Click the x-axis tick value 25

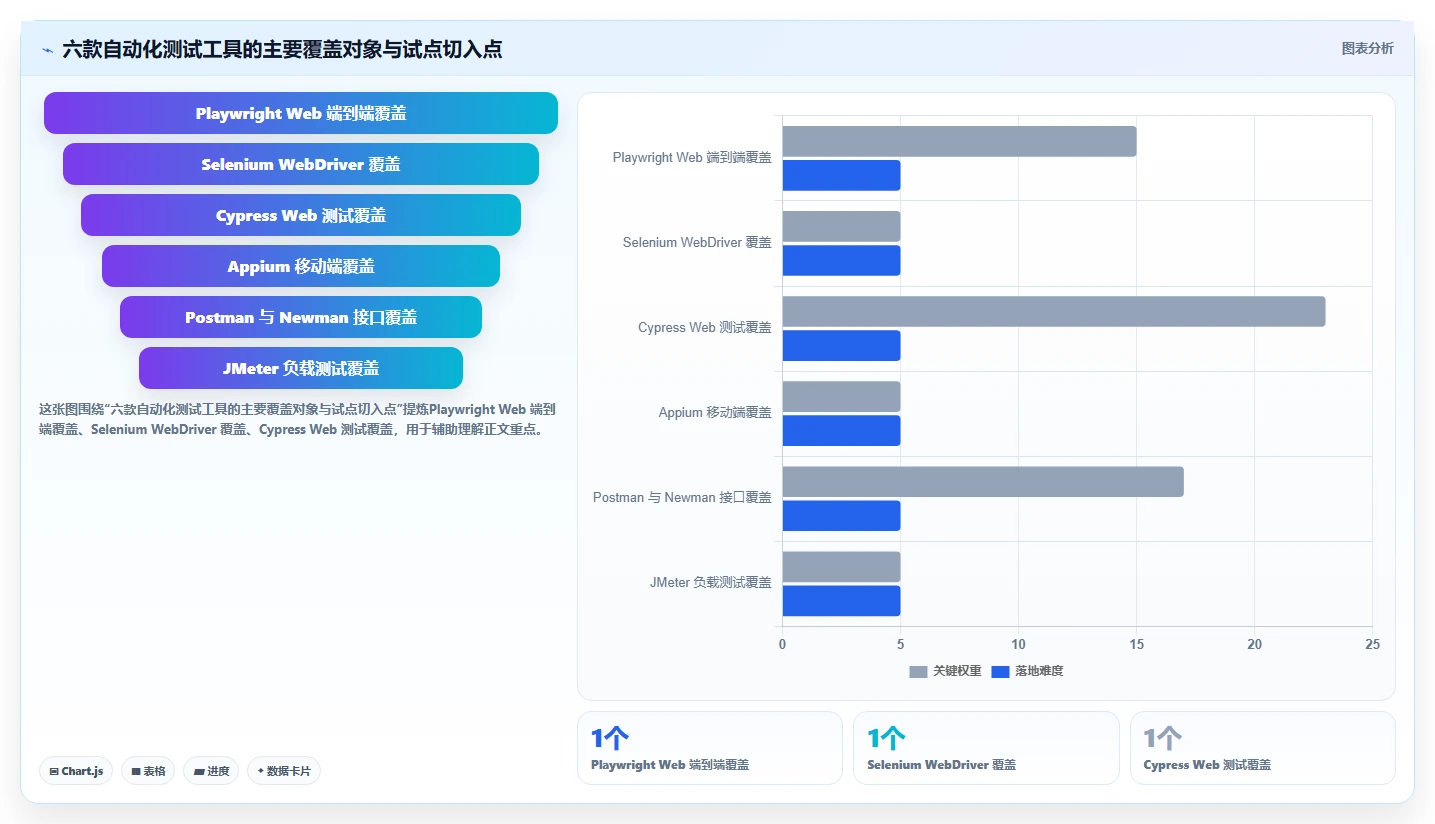point(1372,645)
